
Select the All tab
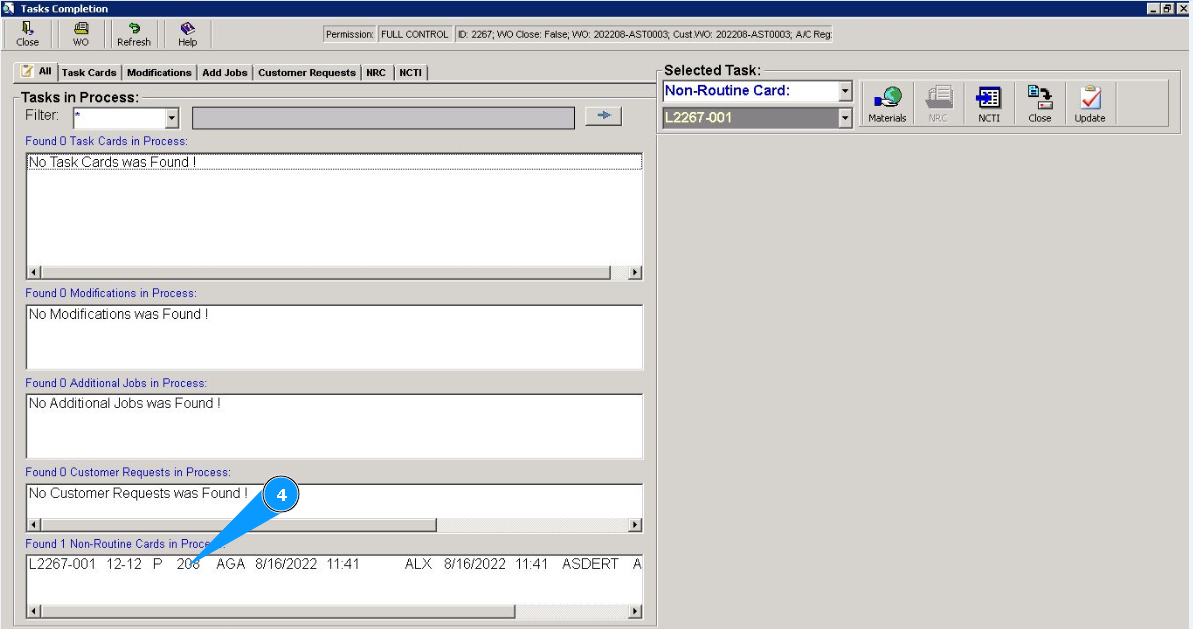tap(36, 72)
